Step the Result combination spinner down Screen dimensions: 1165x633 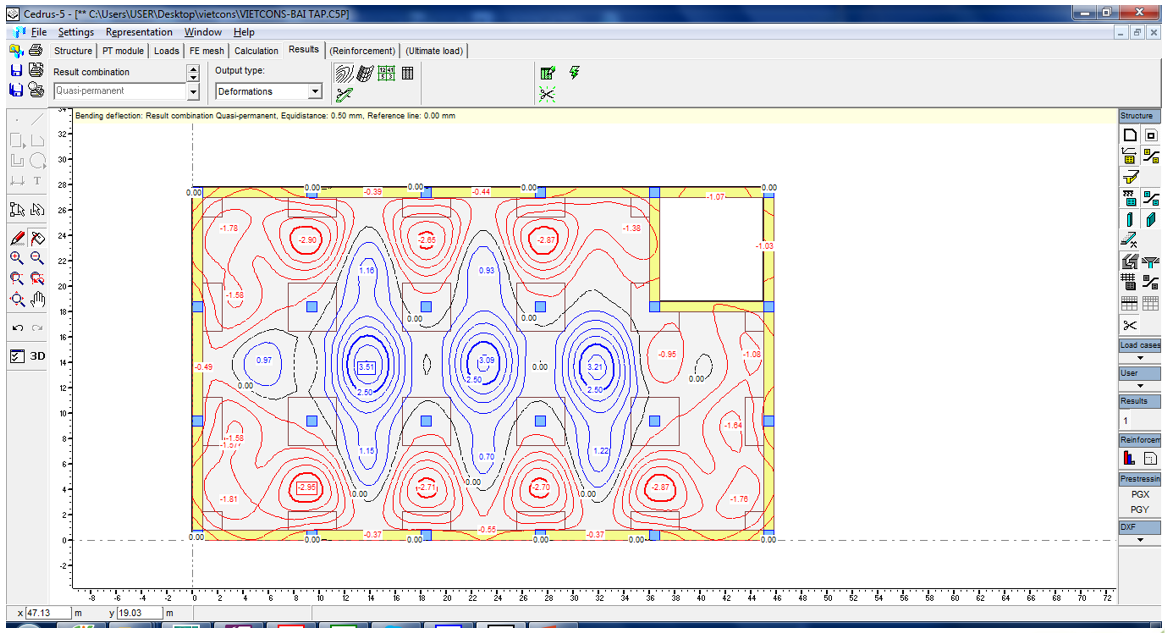coord(193,77)
